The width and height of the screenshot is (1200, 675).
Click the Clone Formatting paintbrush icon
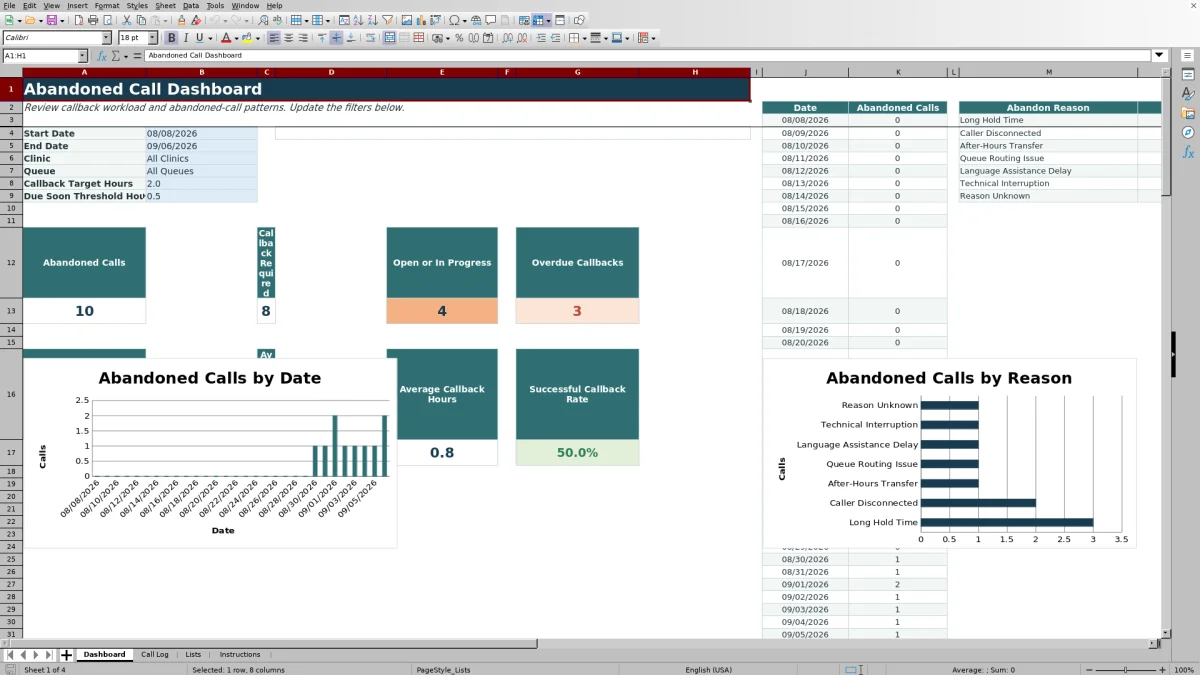[182, 20]
